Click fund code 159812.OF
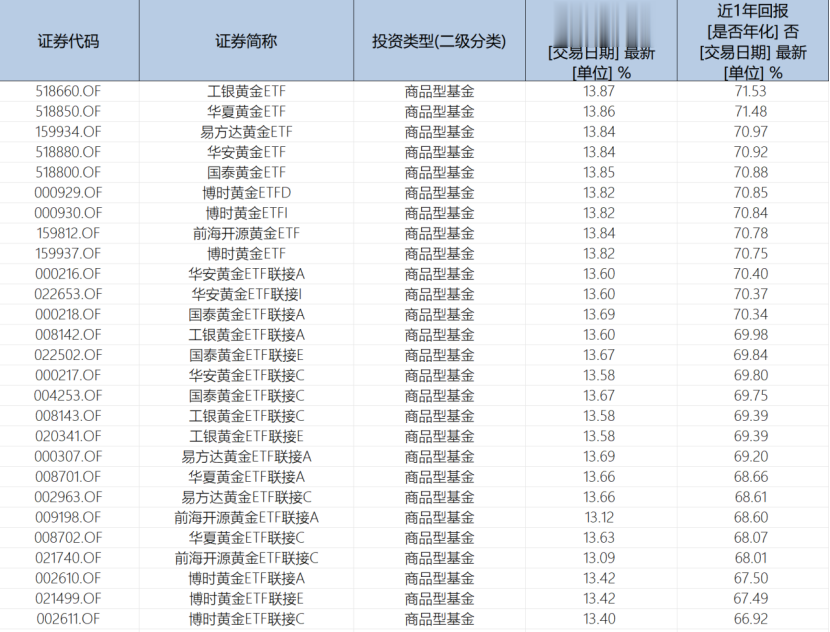Image resolution: width=830 pixels, height=632 pixels. point(68,233)
